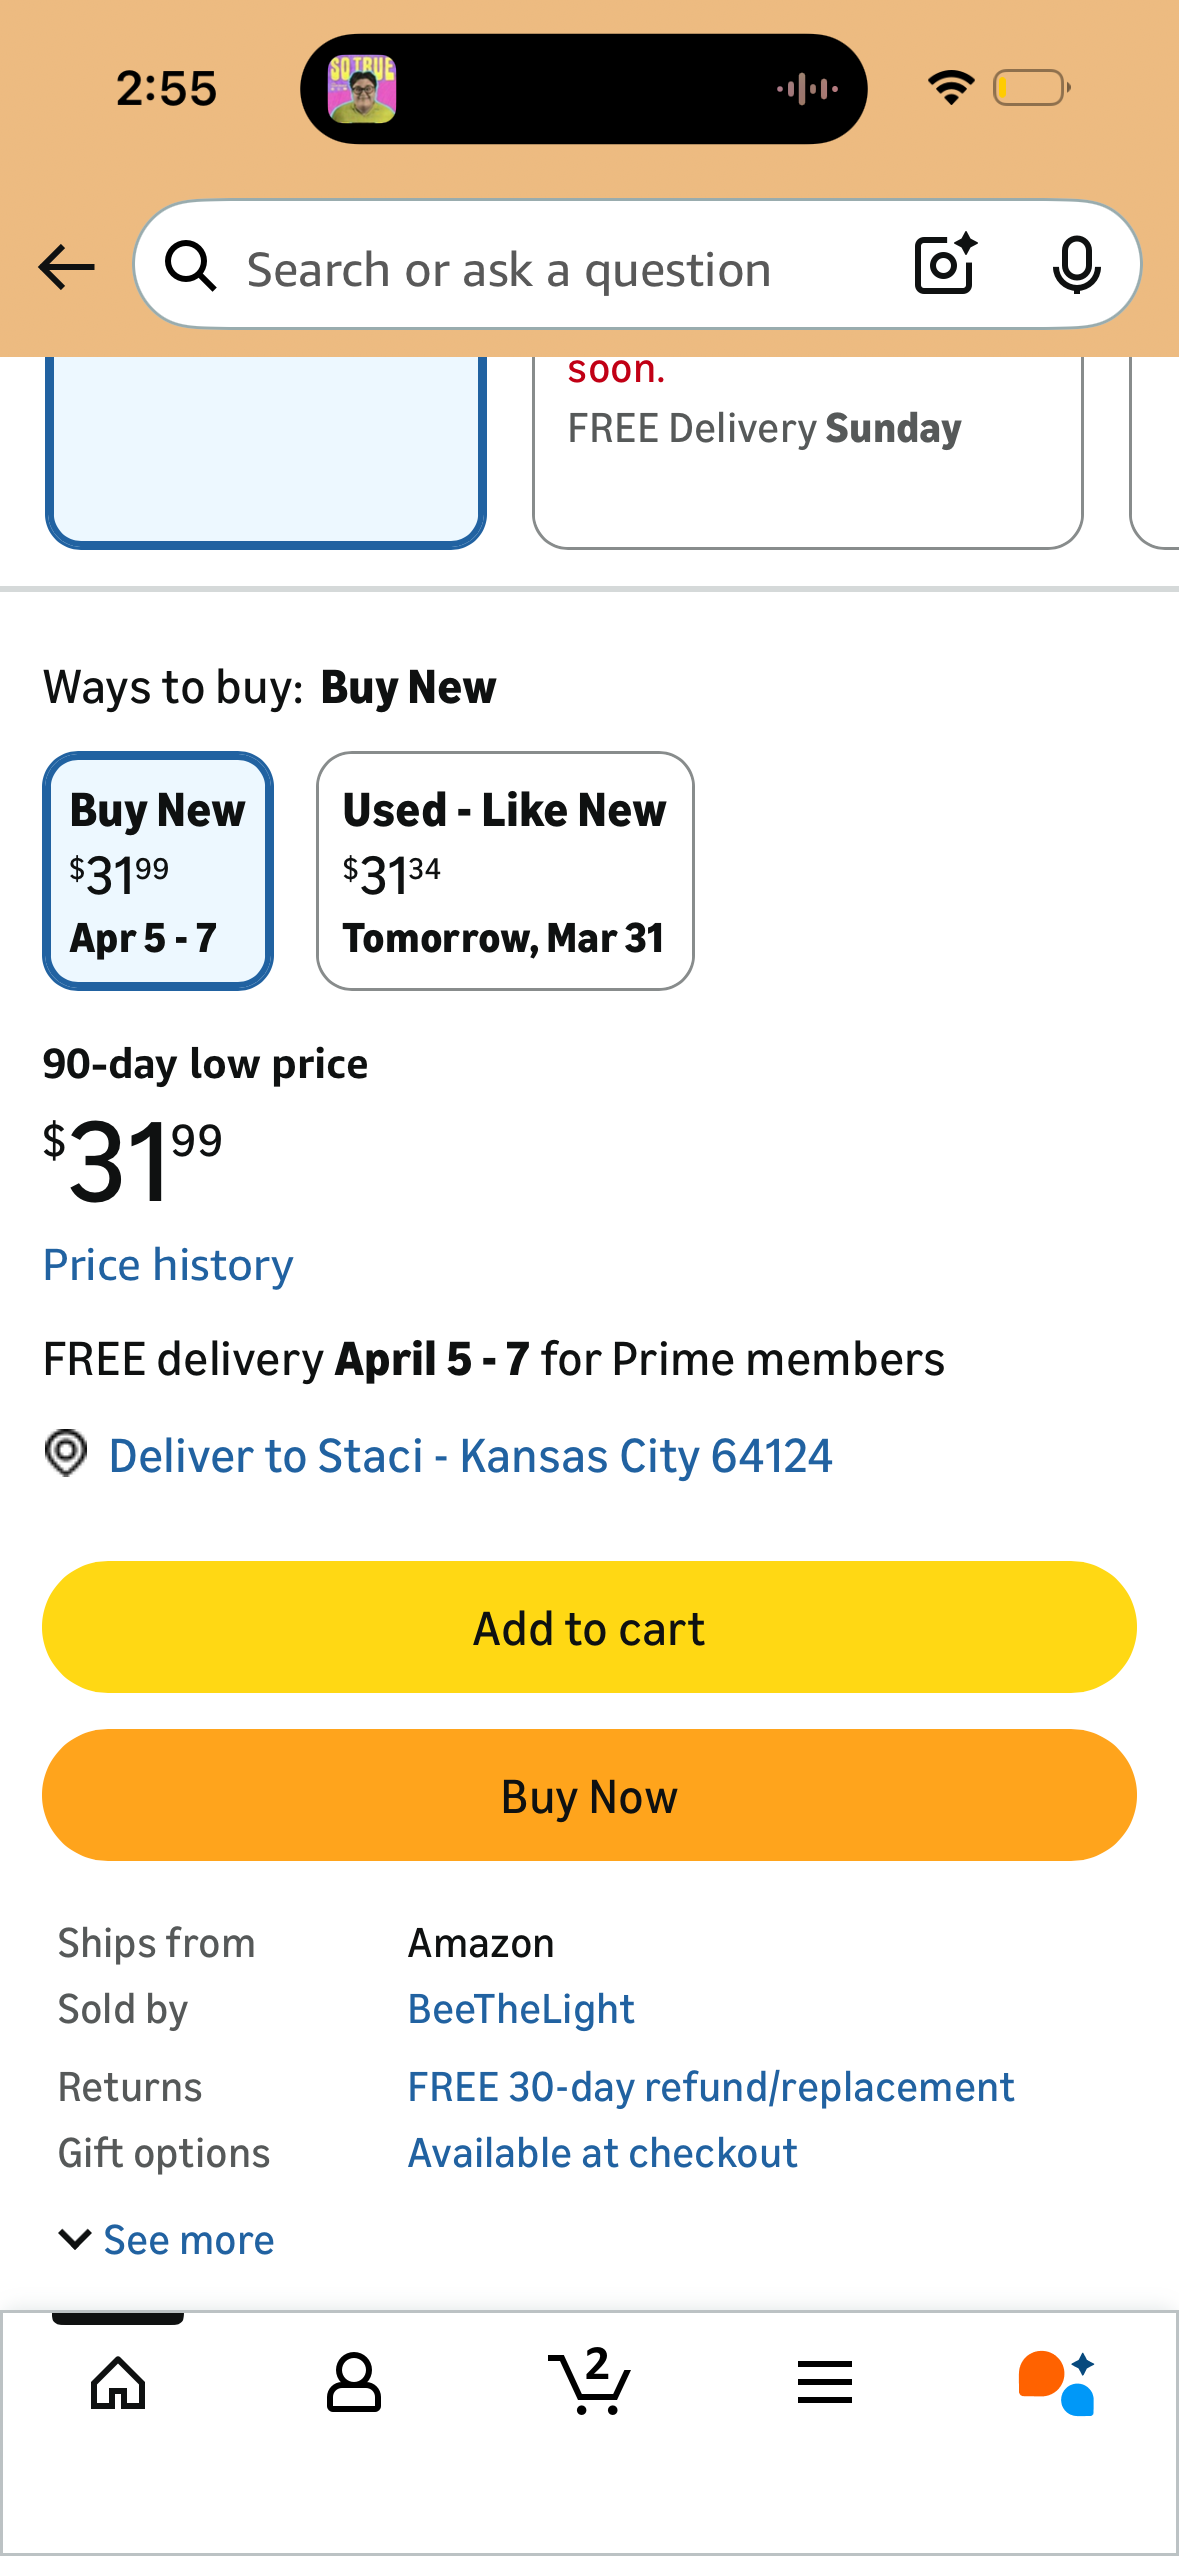The image size is (1179, 2556).
Task: View FREE 30-day refund/replacement policy
Action: coord(711,2087)
